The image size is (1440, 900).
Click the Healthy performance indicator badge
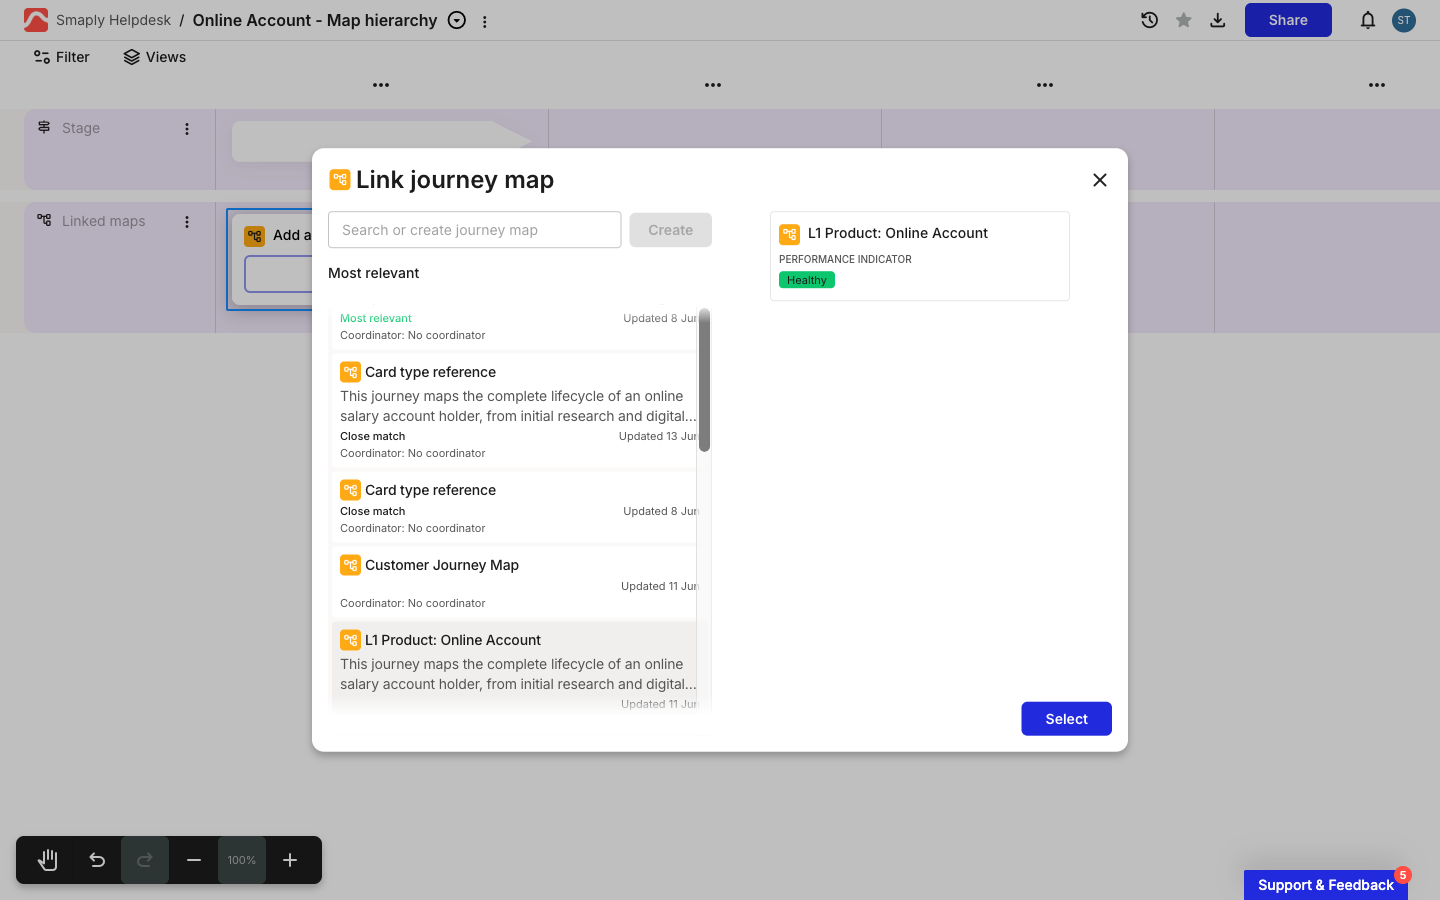click(807, 280)
